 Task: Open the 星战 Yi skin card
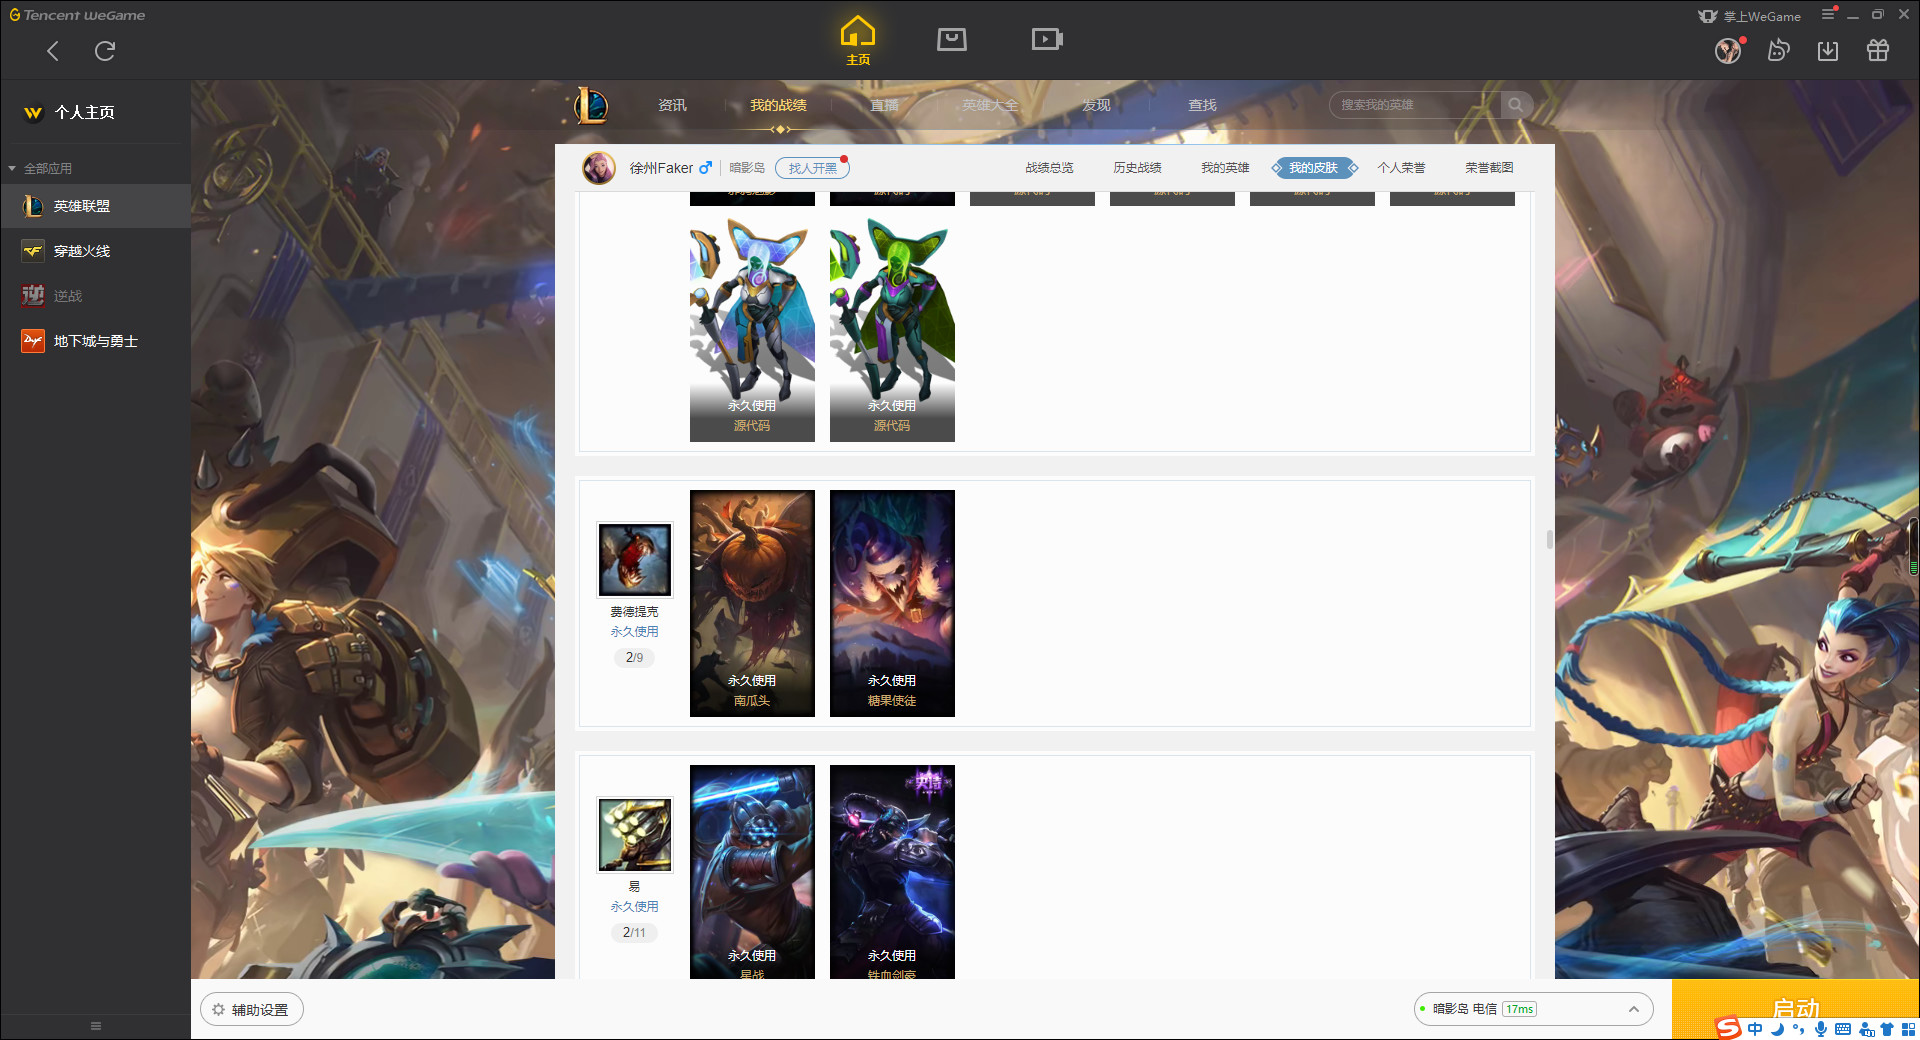pos(752,872)
